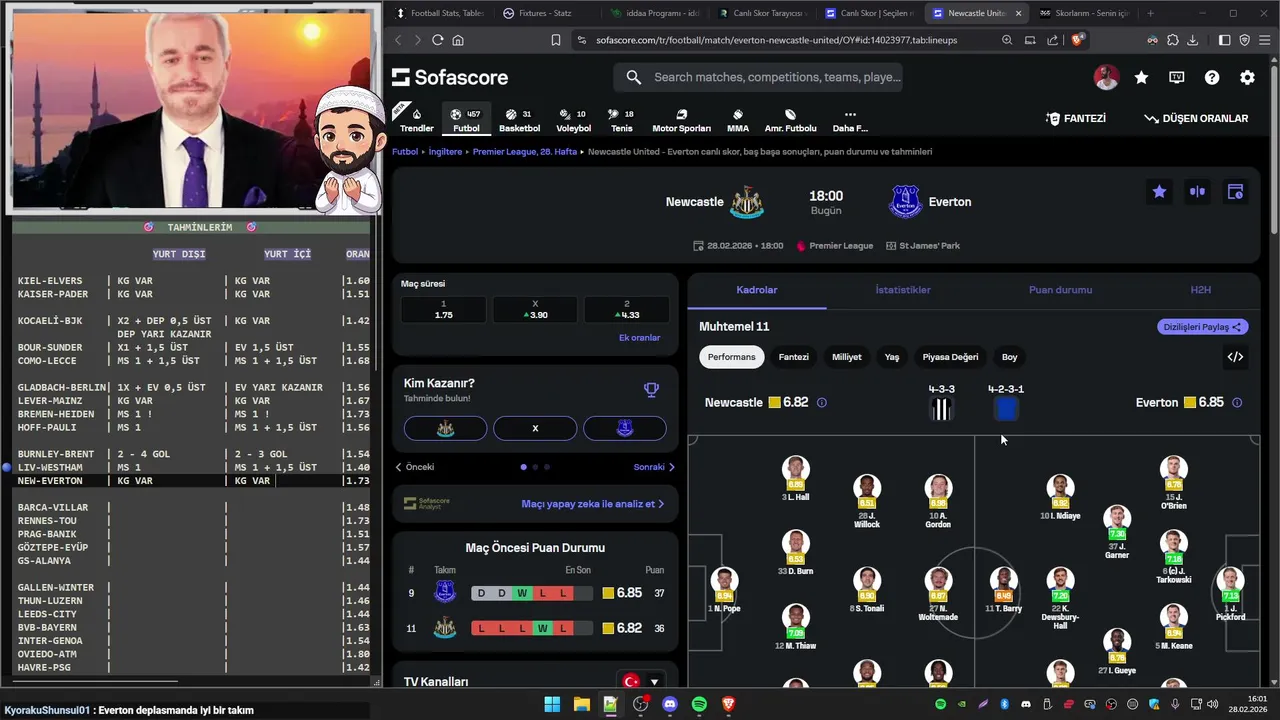The image size is (1280, 720).
Task: Go back to Önceki card
Action: click(414, 467)
